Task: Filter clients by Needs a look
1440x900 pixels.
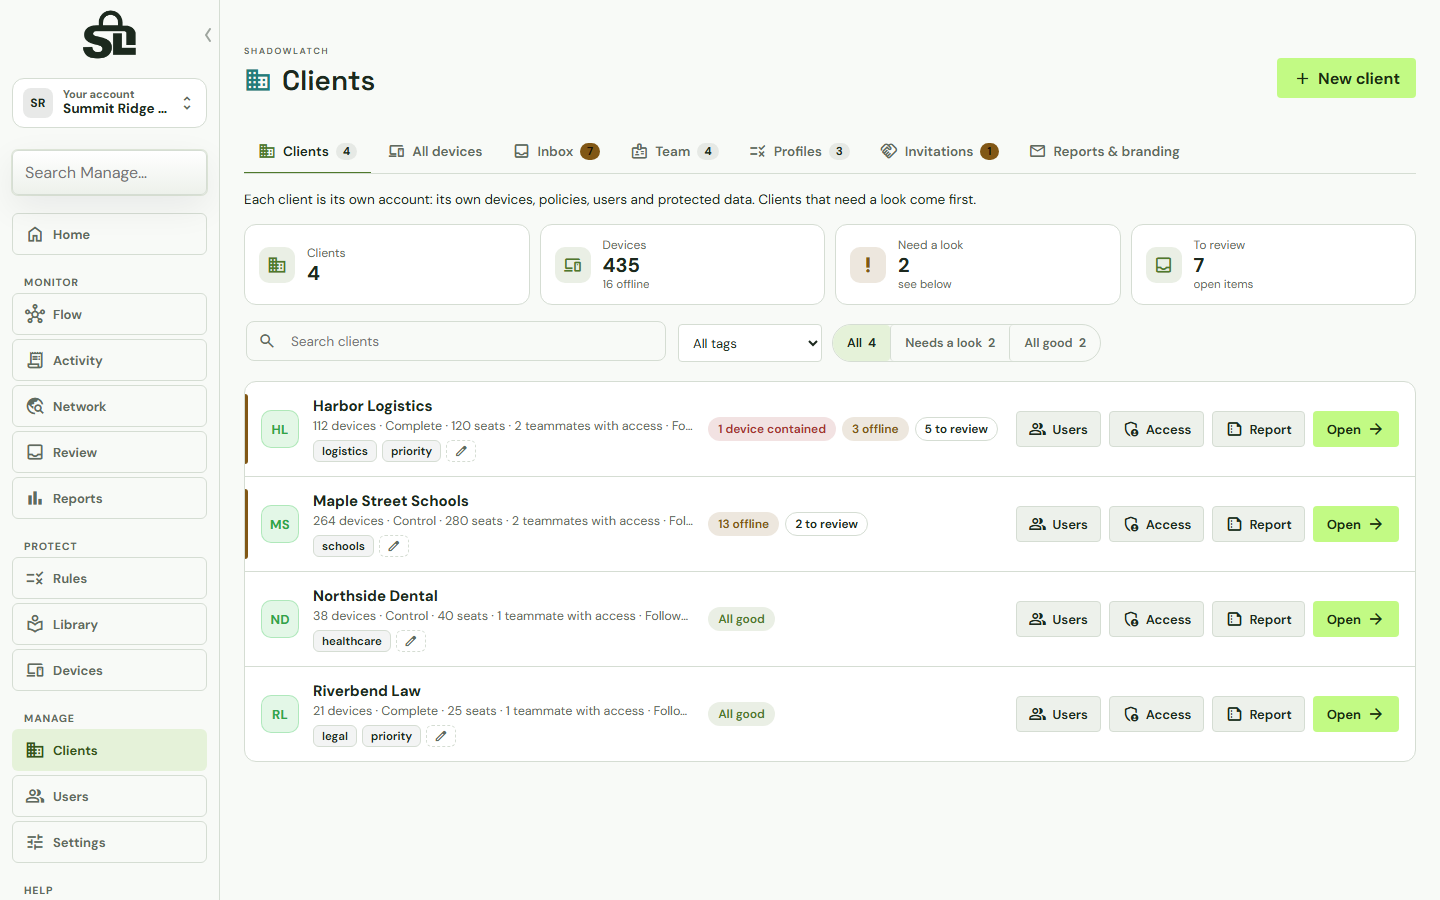Action: click(x=950, y=343)
